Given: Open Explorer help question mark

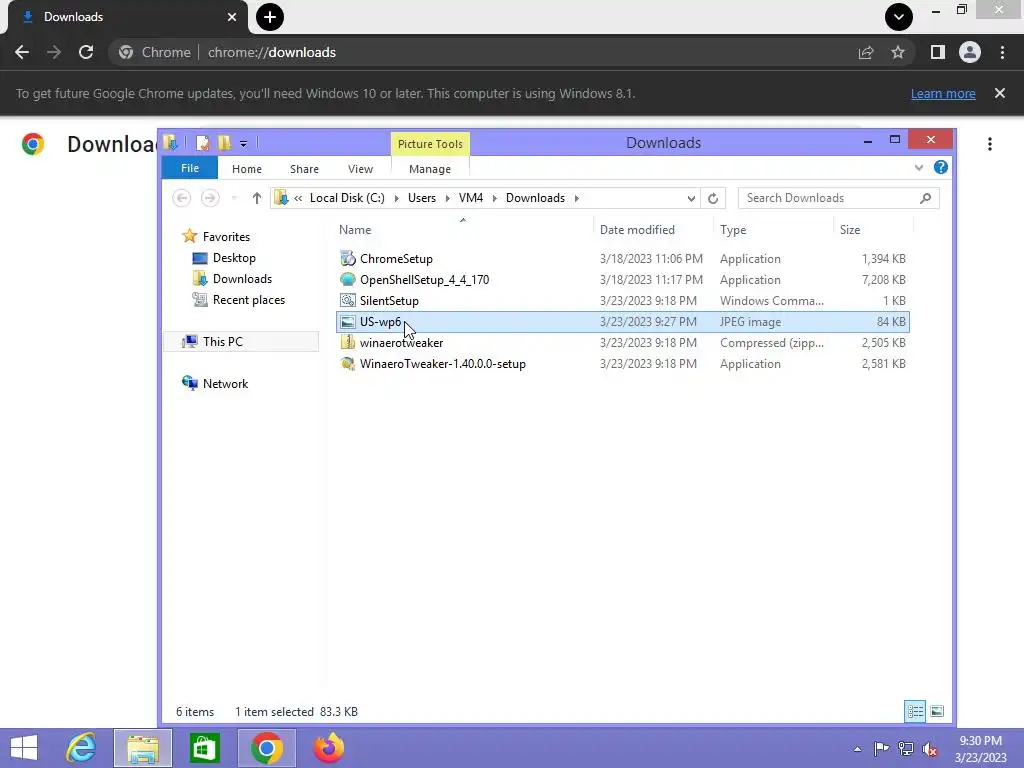Looking at the screenshot, I should (940, 168).
